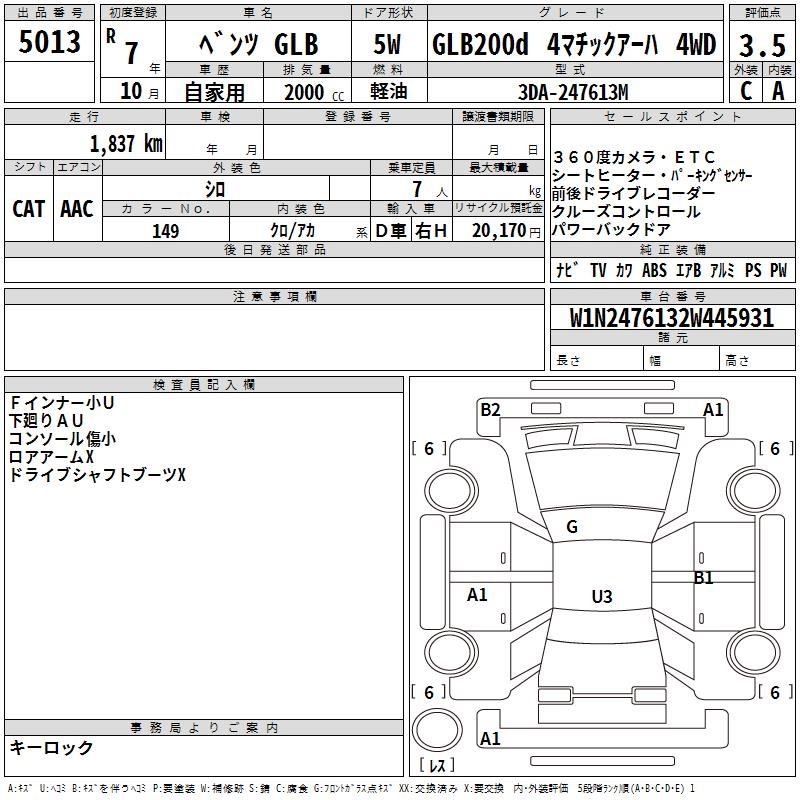
Task: Select the exterior grade C cell
Action: click(x=745, y=92)
